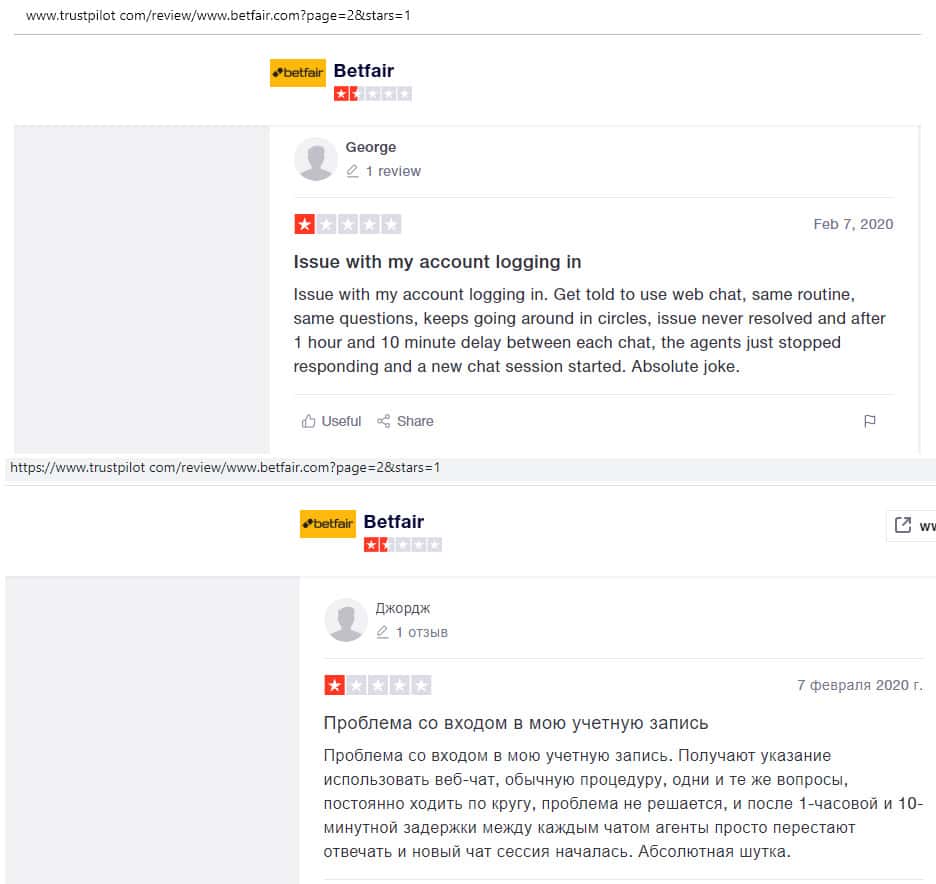Click George's profile avatar
This screenshot has height=884, width=936.
pyautogui.click(x=316, y=159)
